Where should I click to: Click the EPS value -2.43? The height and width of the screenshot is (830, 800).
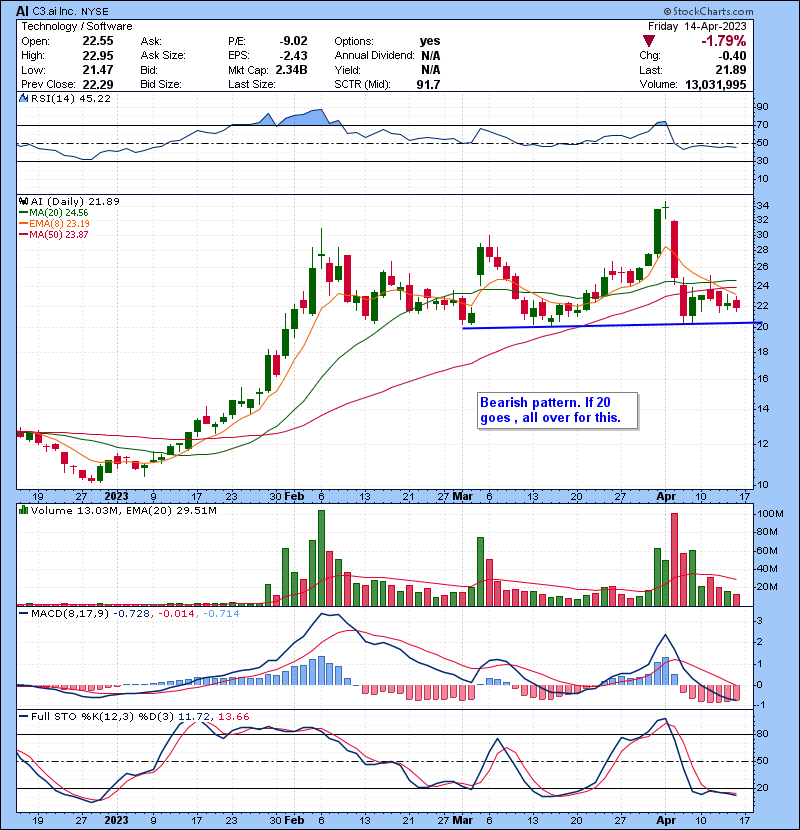click(x=293, y=56)
